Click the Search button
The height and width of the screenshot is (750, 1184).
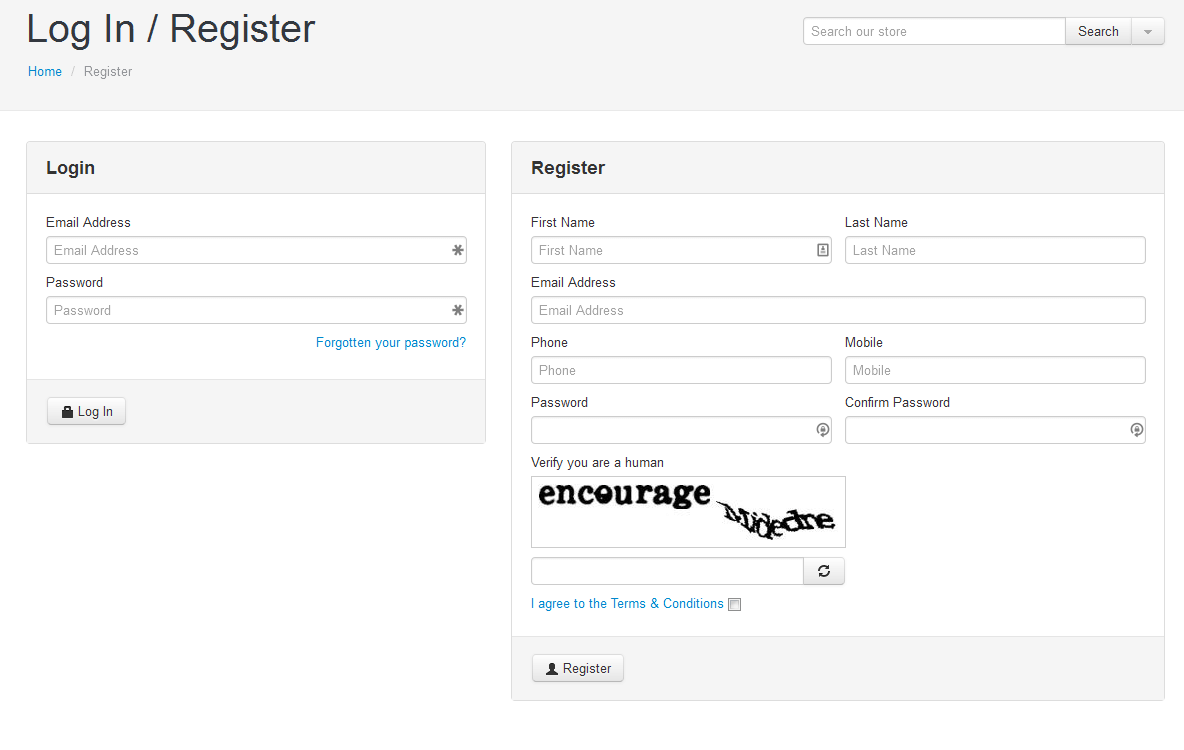tap(1098, 32)
